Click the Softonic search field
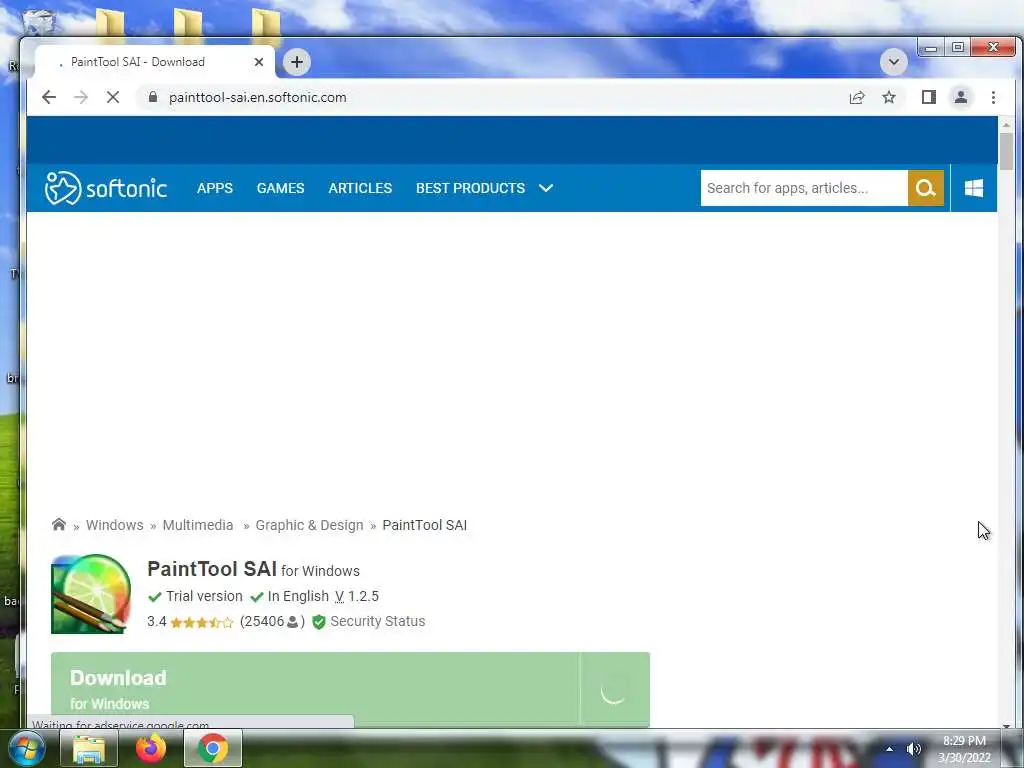 click(x=804, y=188)
